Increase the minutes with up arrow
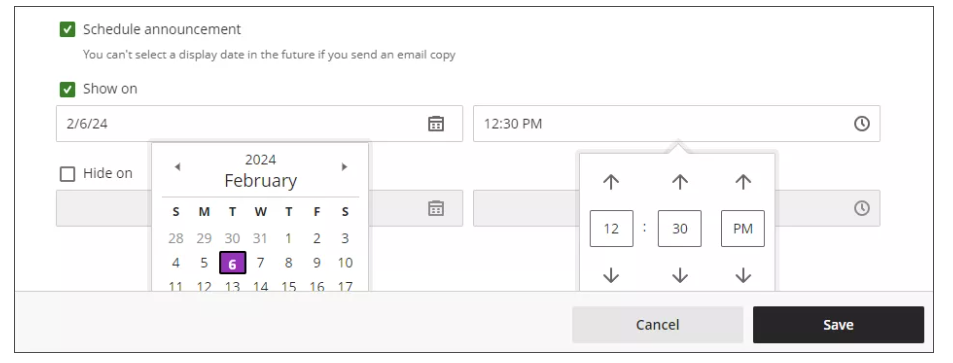This screenshot has width=953, height=363. 679,181
